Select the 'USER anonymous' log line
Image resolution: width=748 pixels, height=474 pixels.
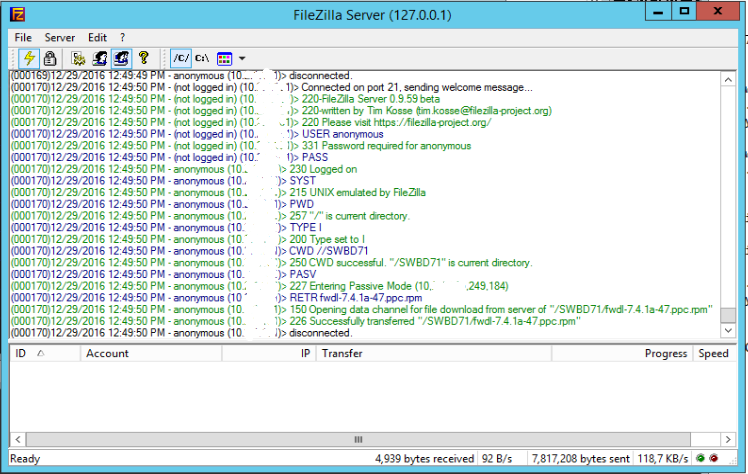tap(197, 134)
